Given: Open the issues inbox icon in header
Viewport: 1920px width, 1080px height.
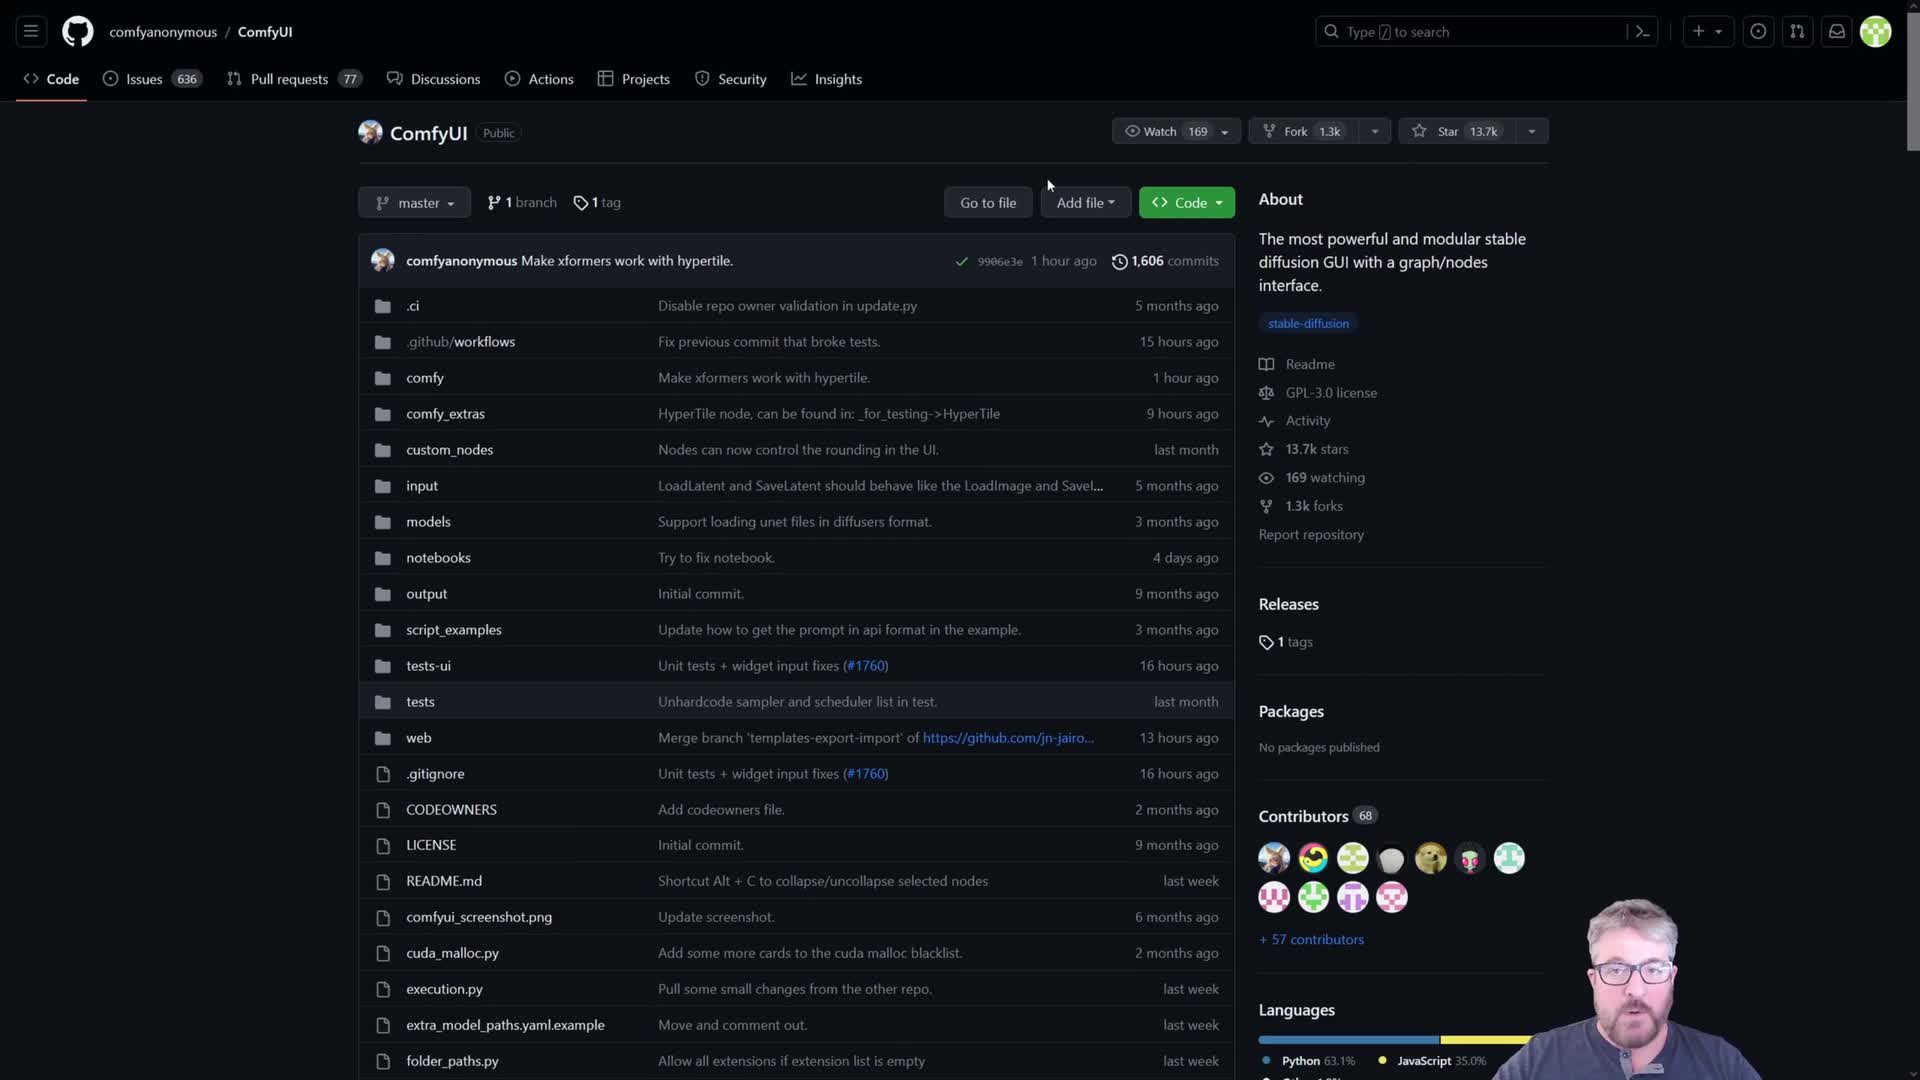Looking at the screenshot, I should [x=1758, y=32].
